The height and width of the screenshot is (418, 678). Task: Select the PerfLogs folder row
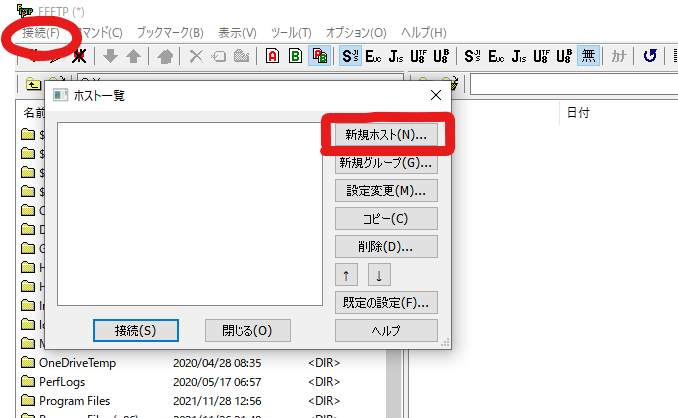coord(201,382)
